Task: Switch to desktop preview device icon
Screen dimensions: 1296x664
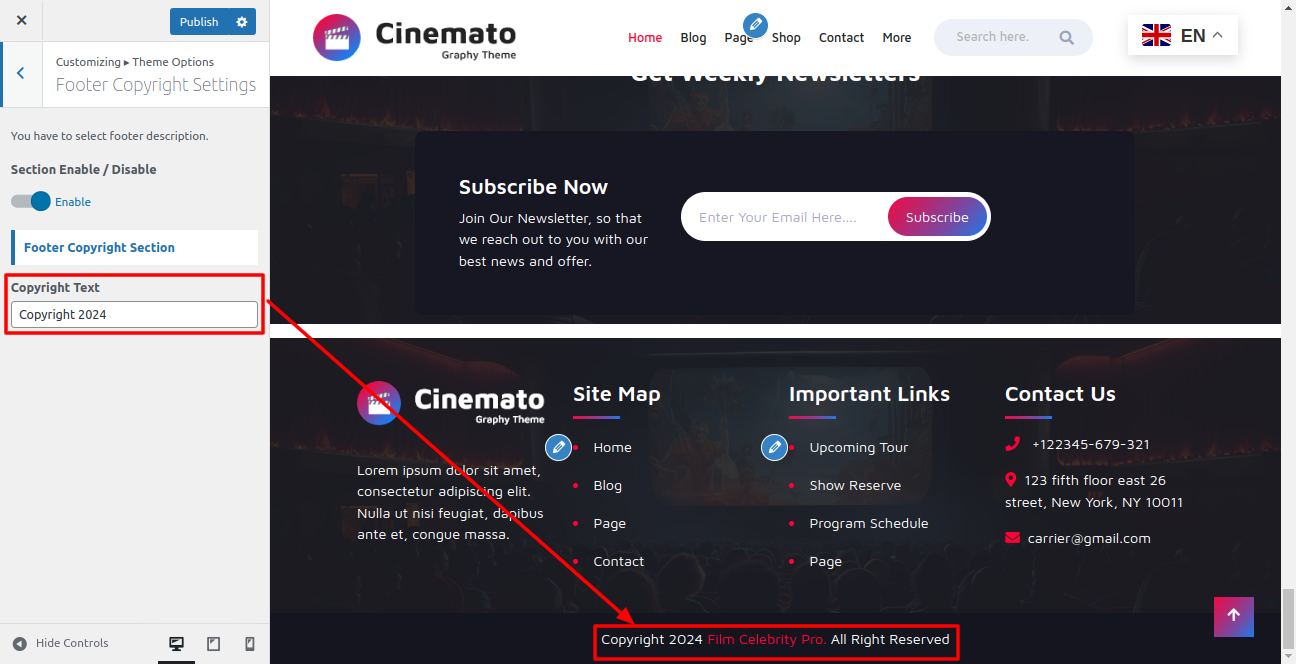Action: click(x=177, y=644)
